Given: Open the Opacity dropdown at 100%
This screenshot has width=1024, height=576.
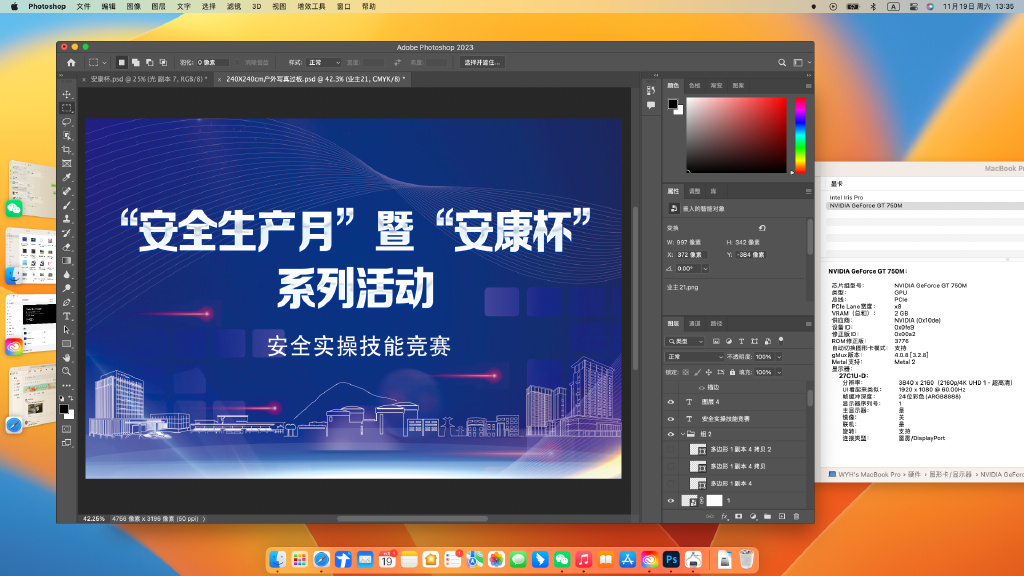Looking at the screenshot, I should click(x=767, y=356).
